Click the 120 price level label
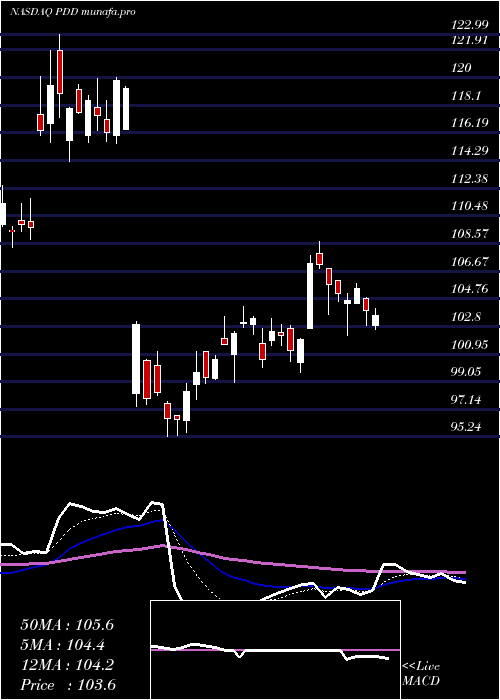The height and width of the screenshot is (700, 500). point(461,68)
